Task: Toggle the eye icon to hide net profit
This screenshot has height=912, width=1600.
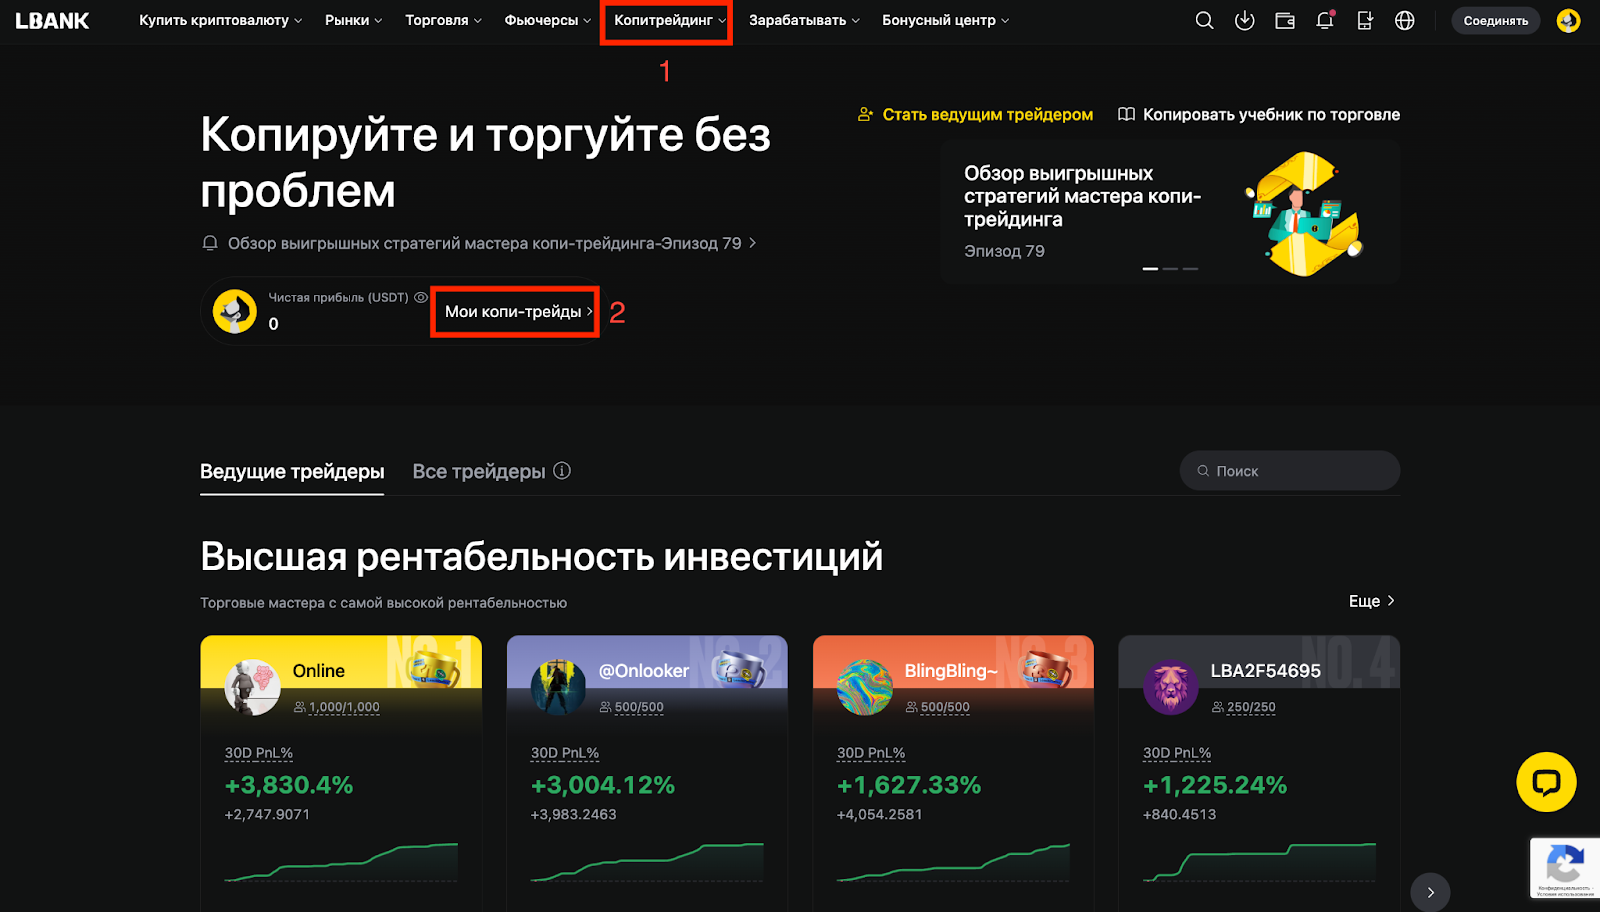Action: pos(421,297)
